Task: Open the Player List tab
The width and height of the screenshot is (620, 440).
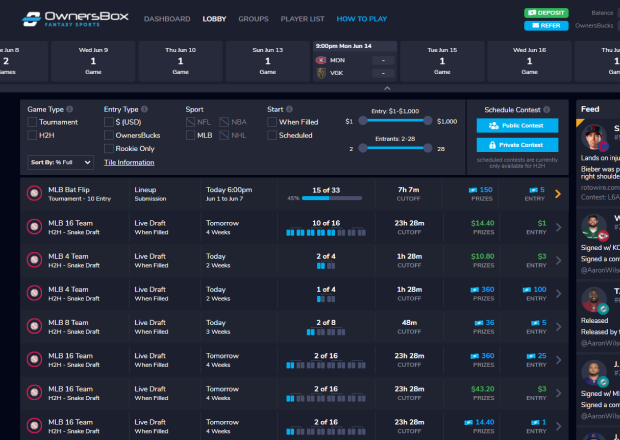Action: pyautogui.click(x=302, y=19)
